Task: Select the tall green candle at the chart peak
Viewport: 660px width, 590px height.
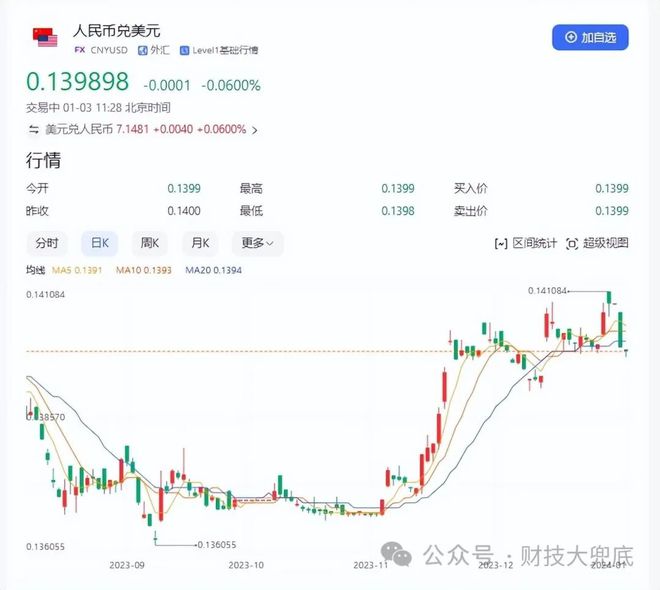Action: [609, 298]
